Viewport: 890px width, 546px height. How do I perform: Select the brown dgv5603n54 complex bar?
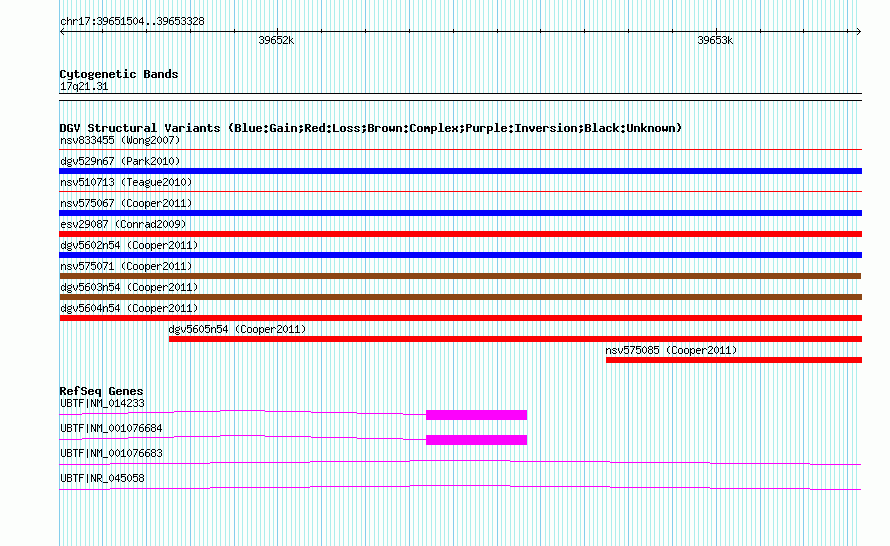(460, 297)
